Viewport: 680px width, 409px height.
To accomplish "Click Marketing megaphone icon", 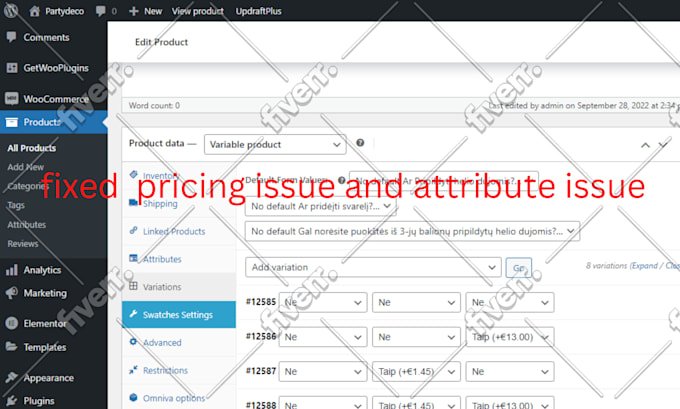I will (12, 293).
